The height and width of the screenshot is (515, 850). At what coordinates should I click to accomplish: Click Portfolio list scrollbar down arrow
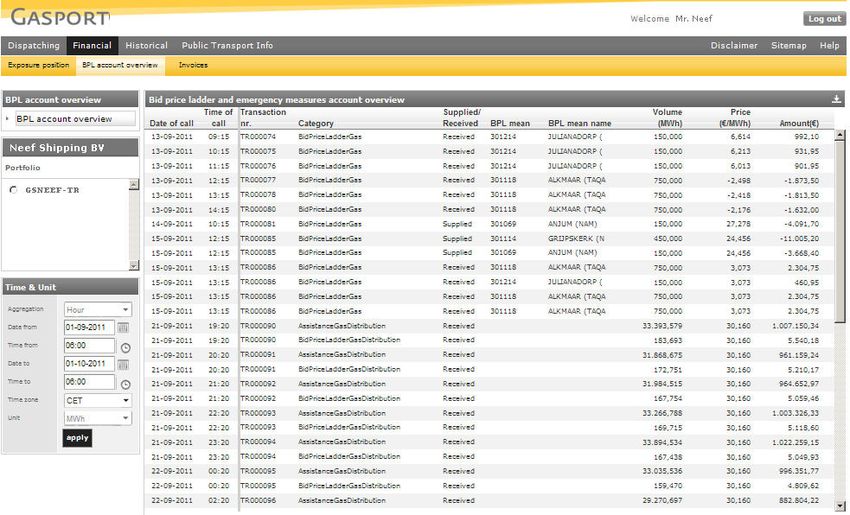(x=134, y=265)
